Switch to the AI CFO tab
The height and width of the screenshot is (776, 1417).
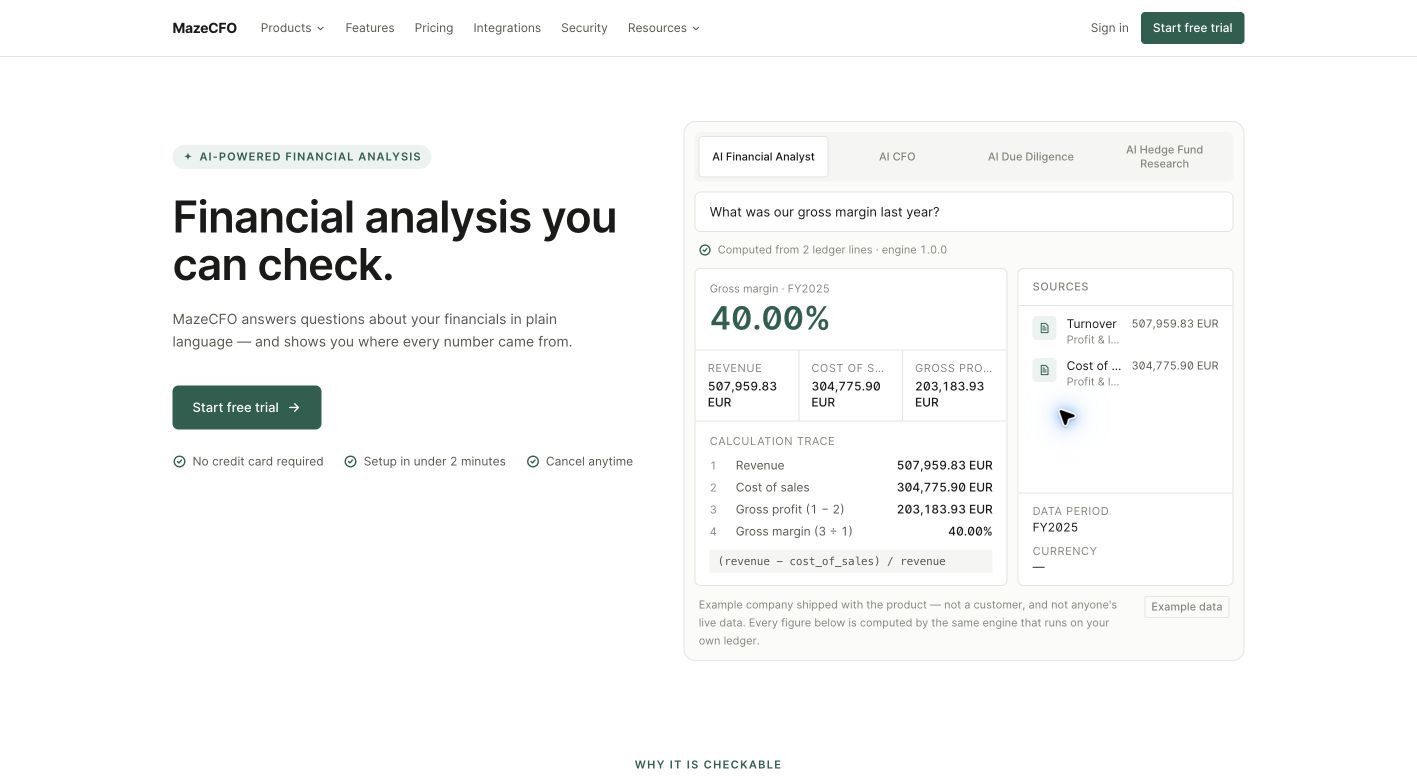897,157
